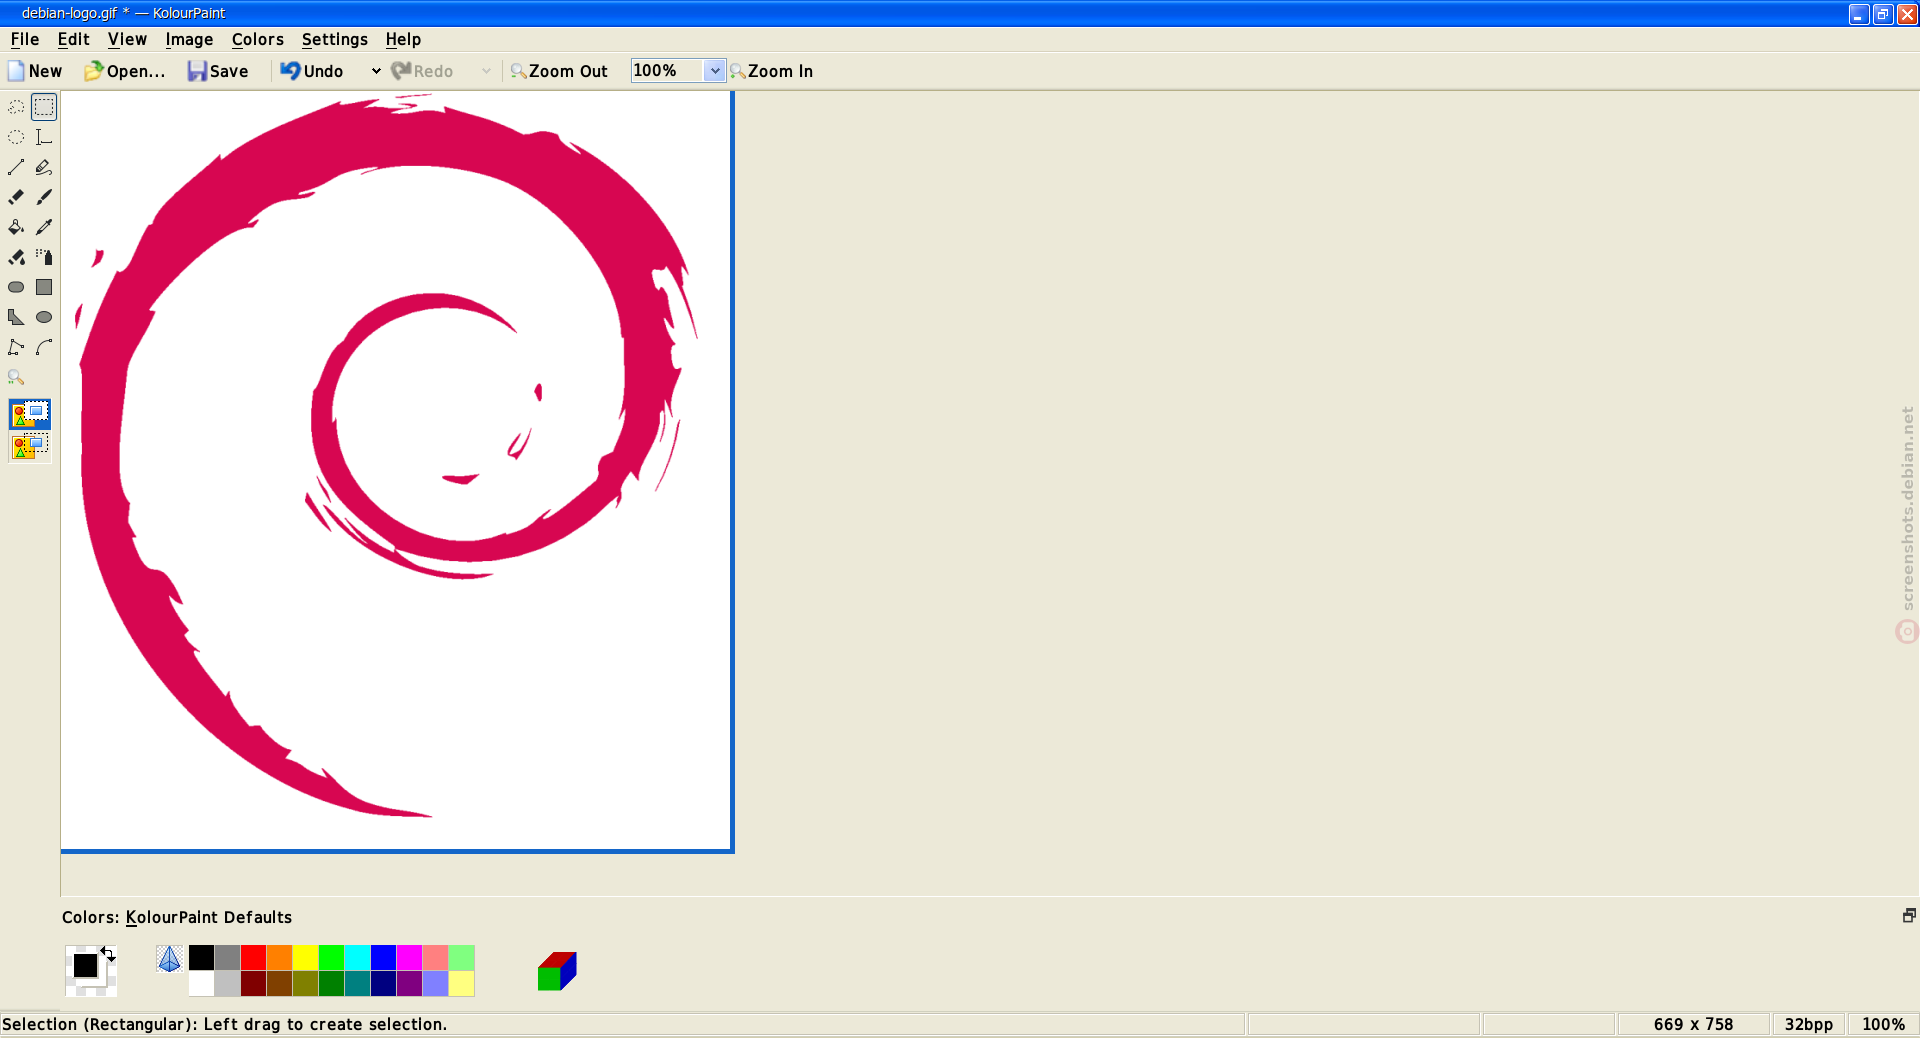Select the Polygon tool

coord(16,317)
